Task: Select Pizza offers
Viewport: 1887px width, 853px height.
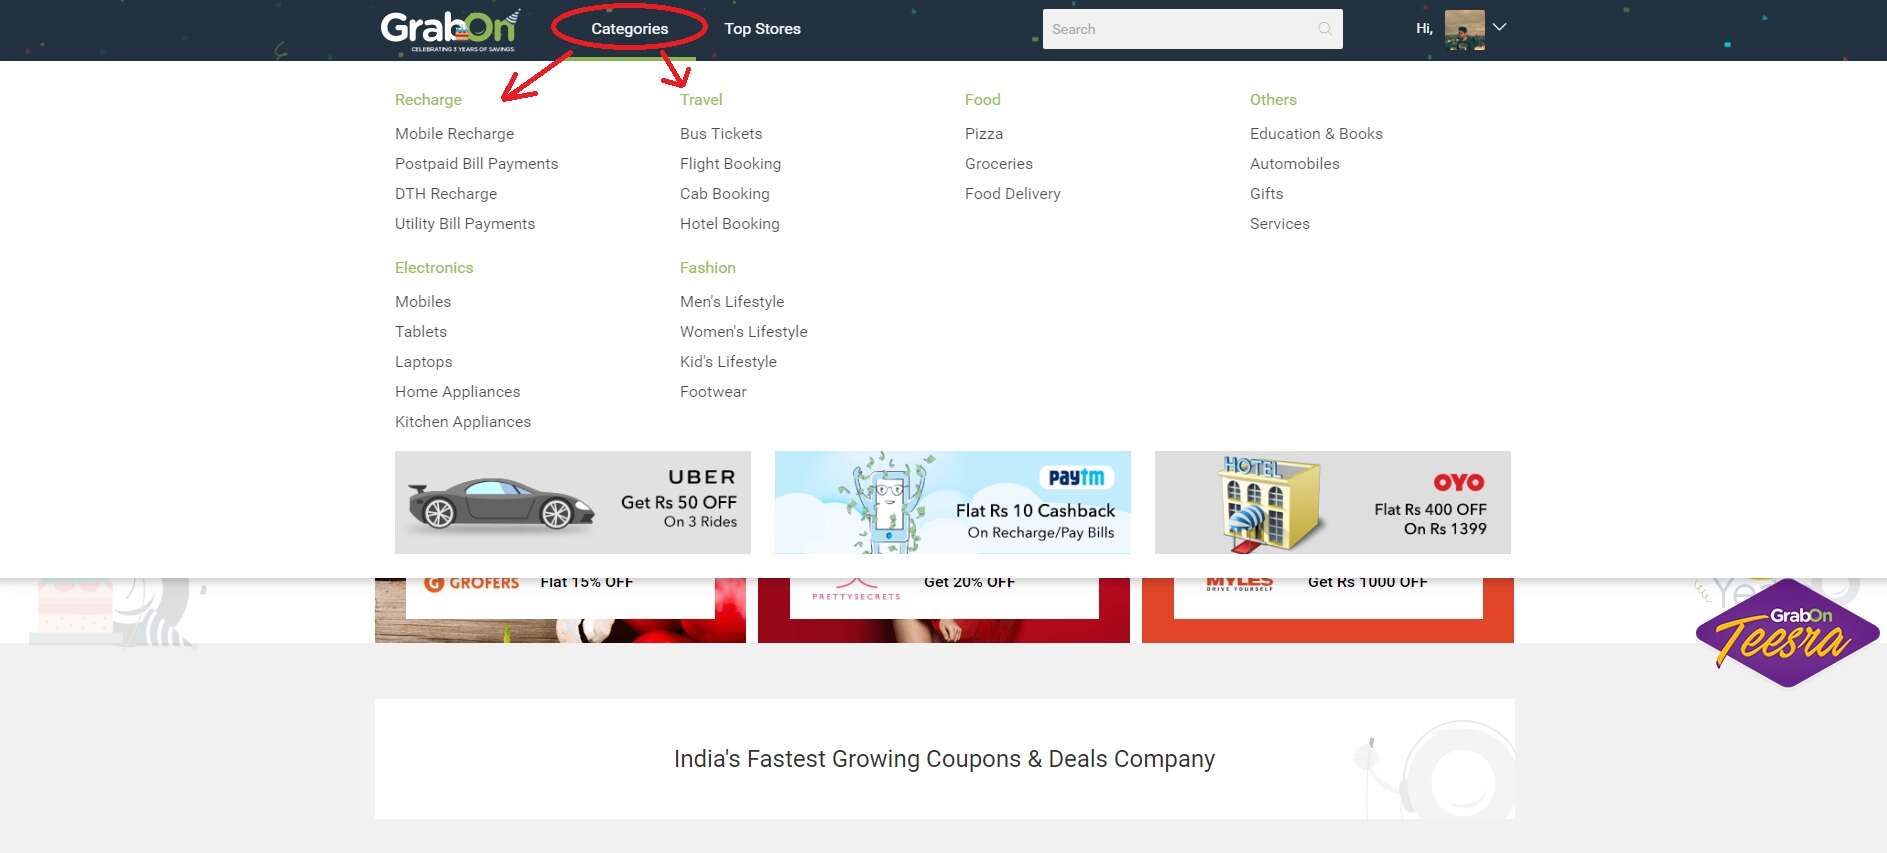Action: click(x=984, y=134)
